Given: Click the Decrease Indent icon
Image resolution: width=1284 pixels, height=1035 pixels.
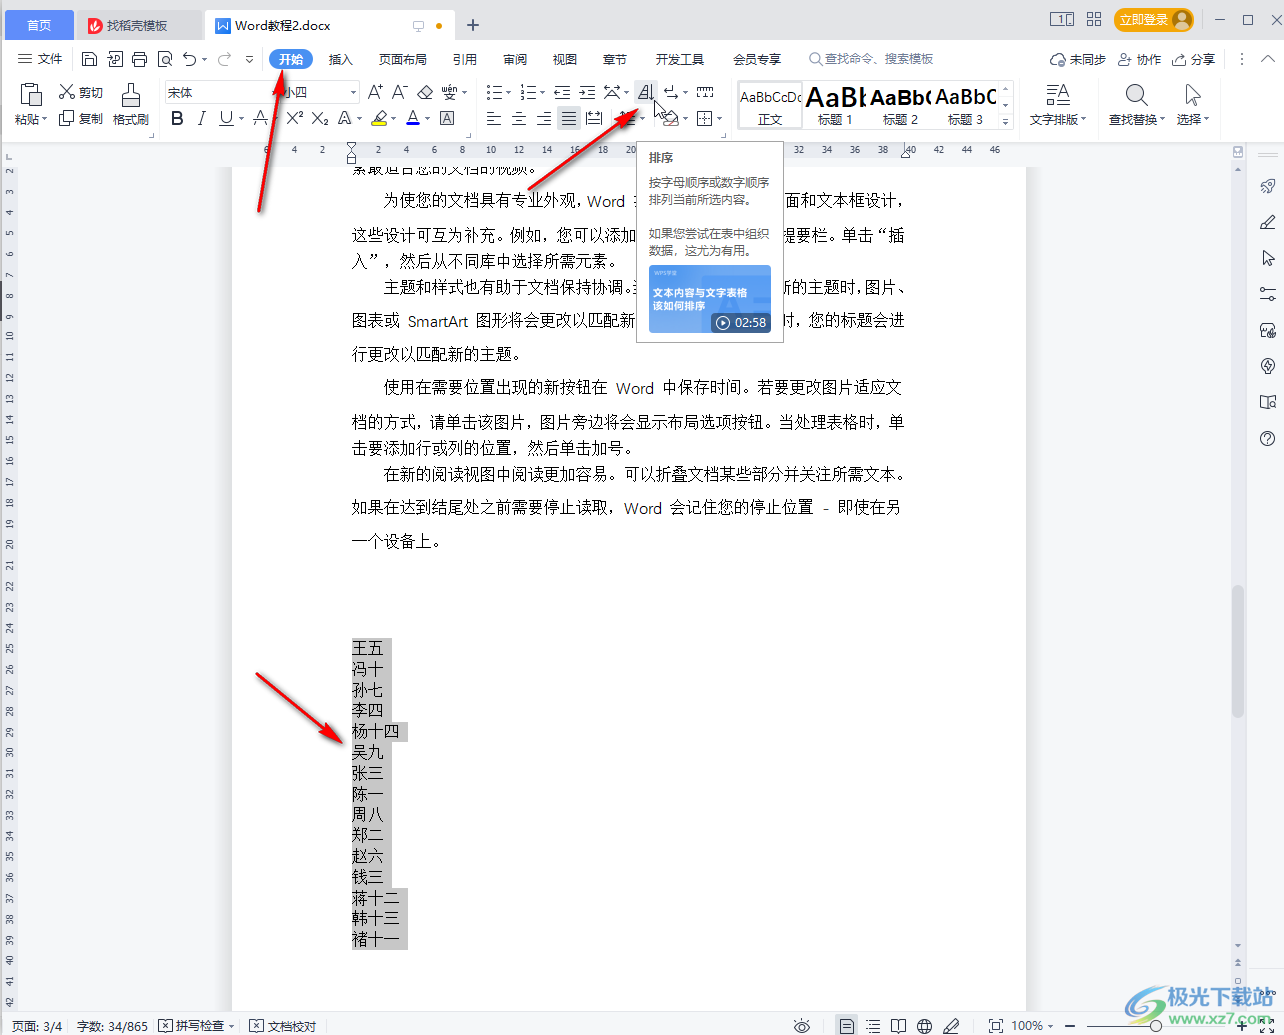Looking at the screenshot, I should pyautogui.click(x=562, y=92).
